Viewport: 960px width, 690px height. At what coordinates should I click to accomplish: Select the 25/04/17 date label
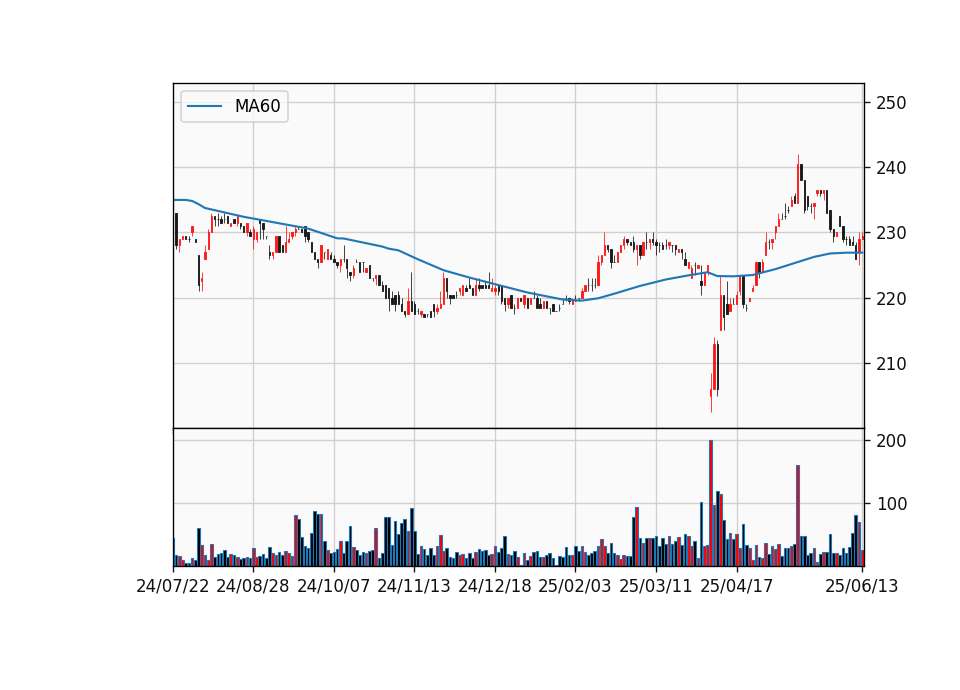(x=737, y=586)
